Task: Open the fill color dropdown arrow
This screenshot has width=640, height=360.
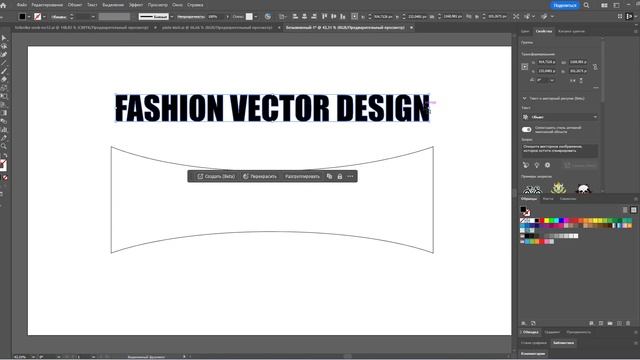Action: (x=29, y=17)
